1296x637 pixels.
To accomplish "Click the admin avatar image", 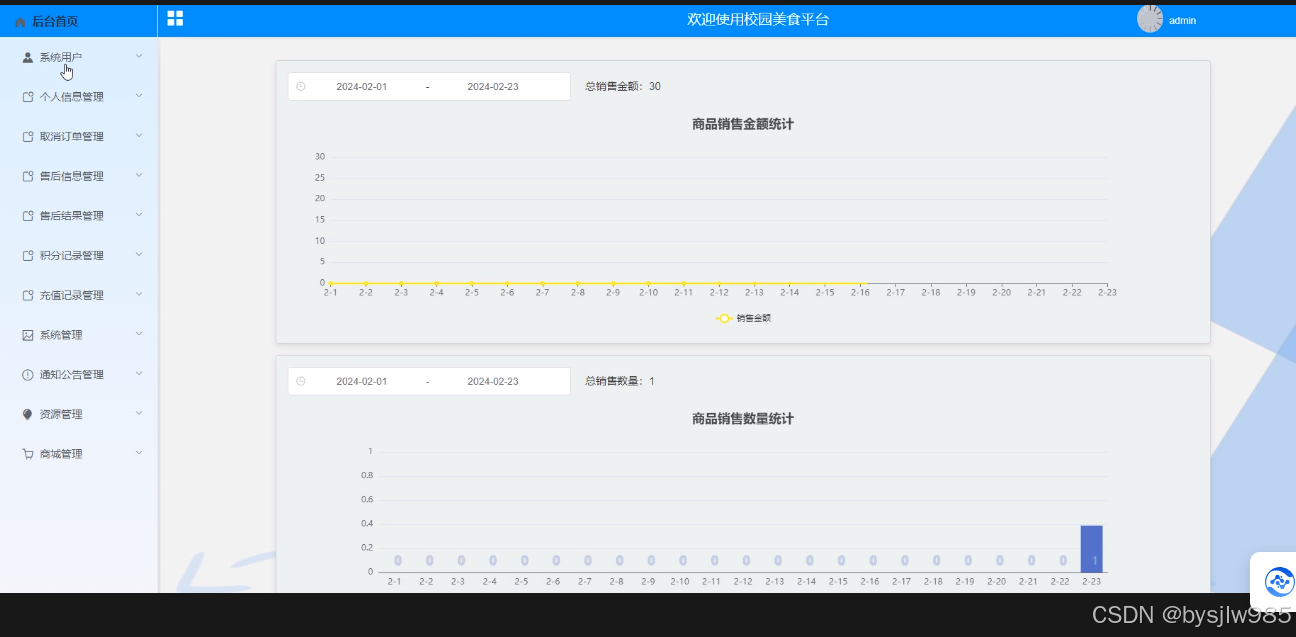I will click(x=1150, y=19).
